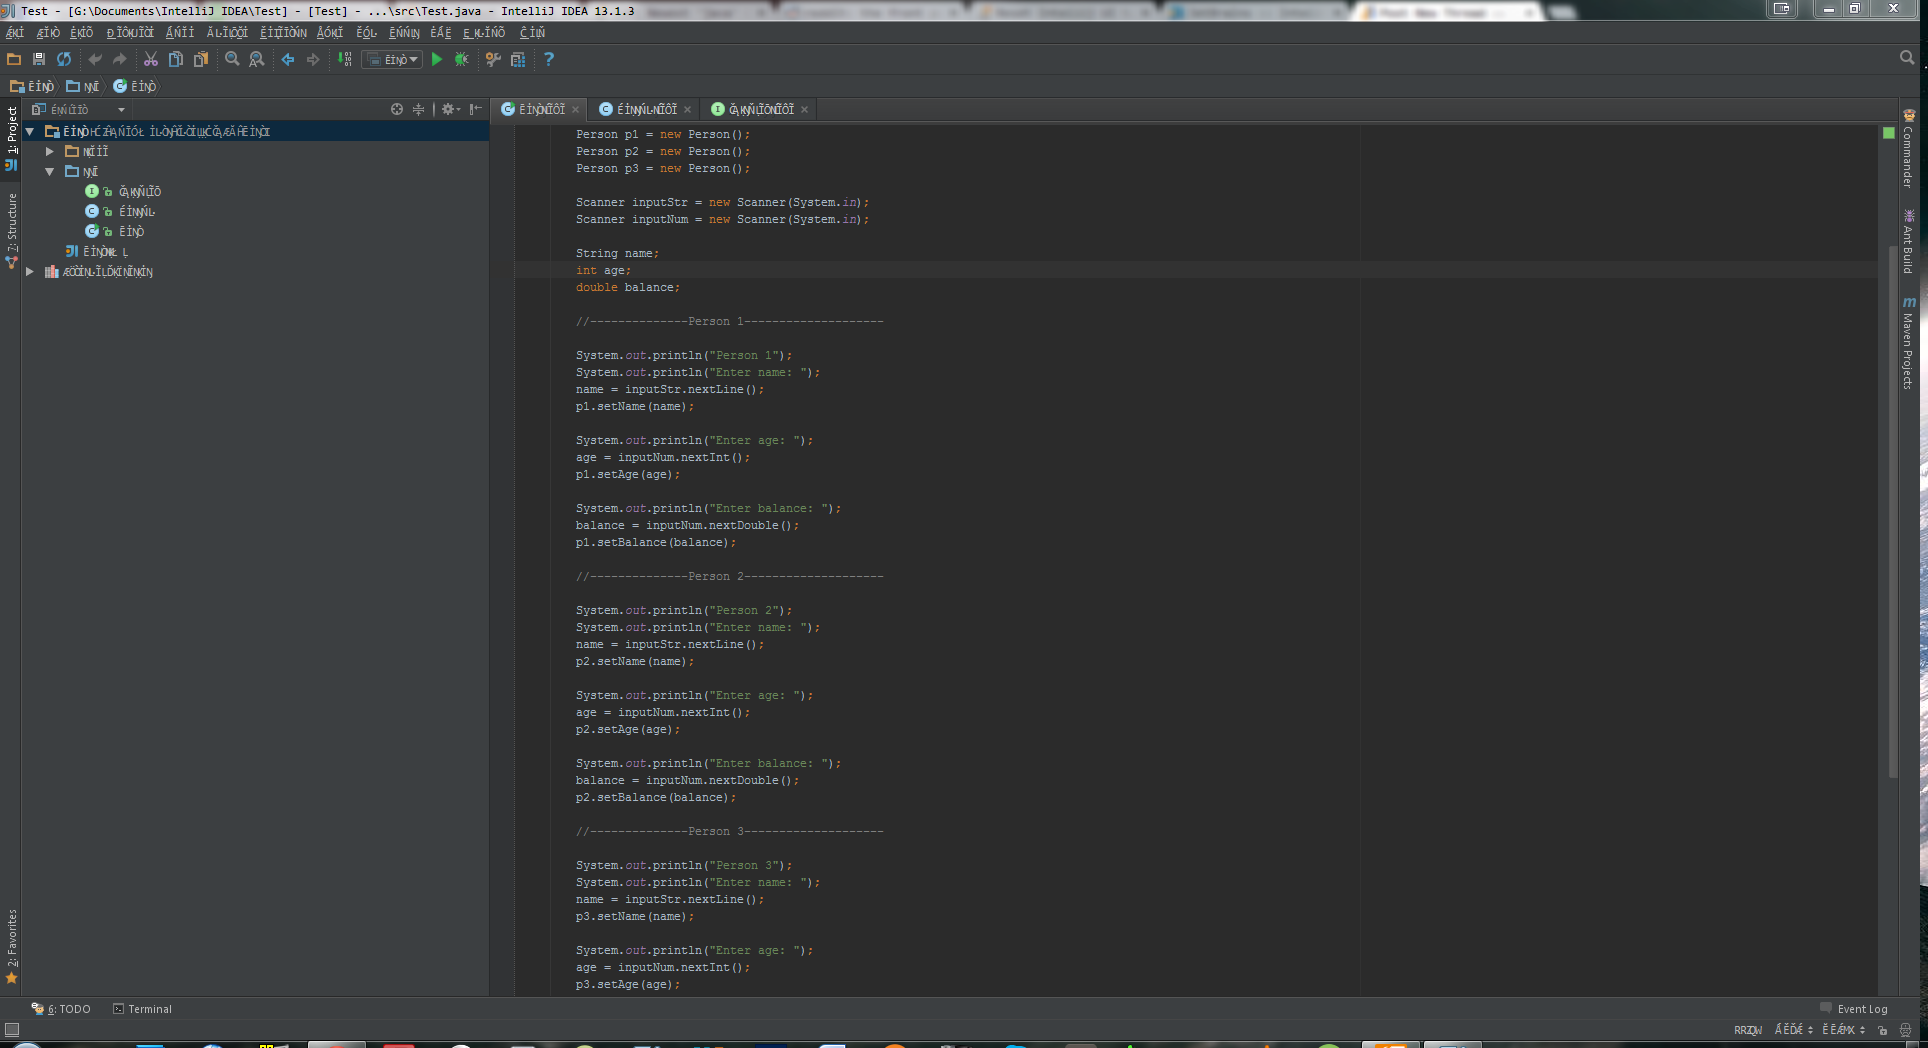The image size is (1928, 1048).
Task: Click the blue question mark Help icon
Action: pos(548,60)
